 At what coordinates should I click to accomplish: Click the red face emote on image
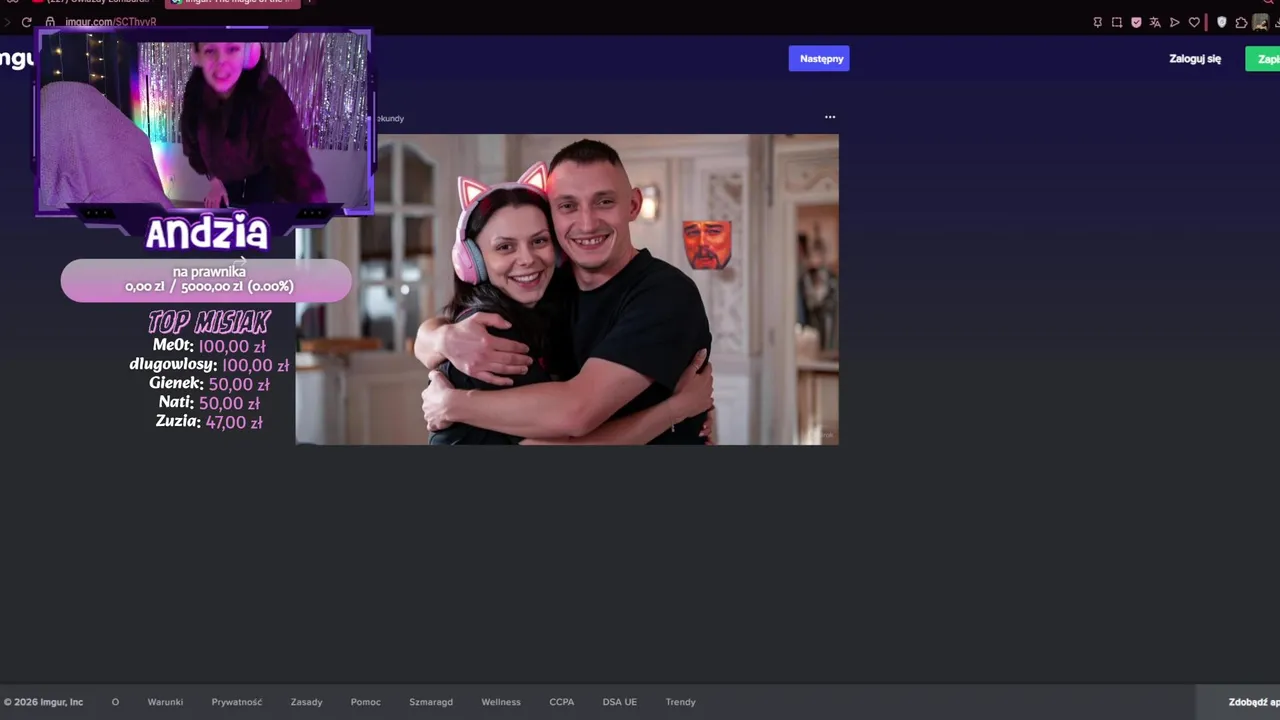[707, 246]
